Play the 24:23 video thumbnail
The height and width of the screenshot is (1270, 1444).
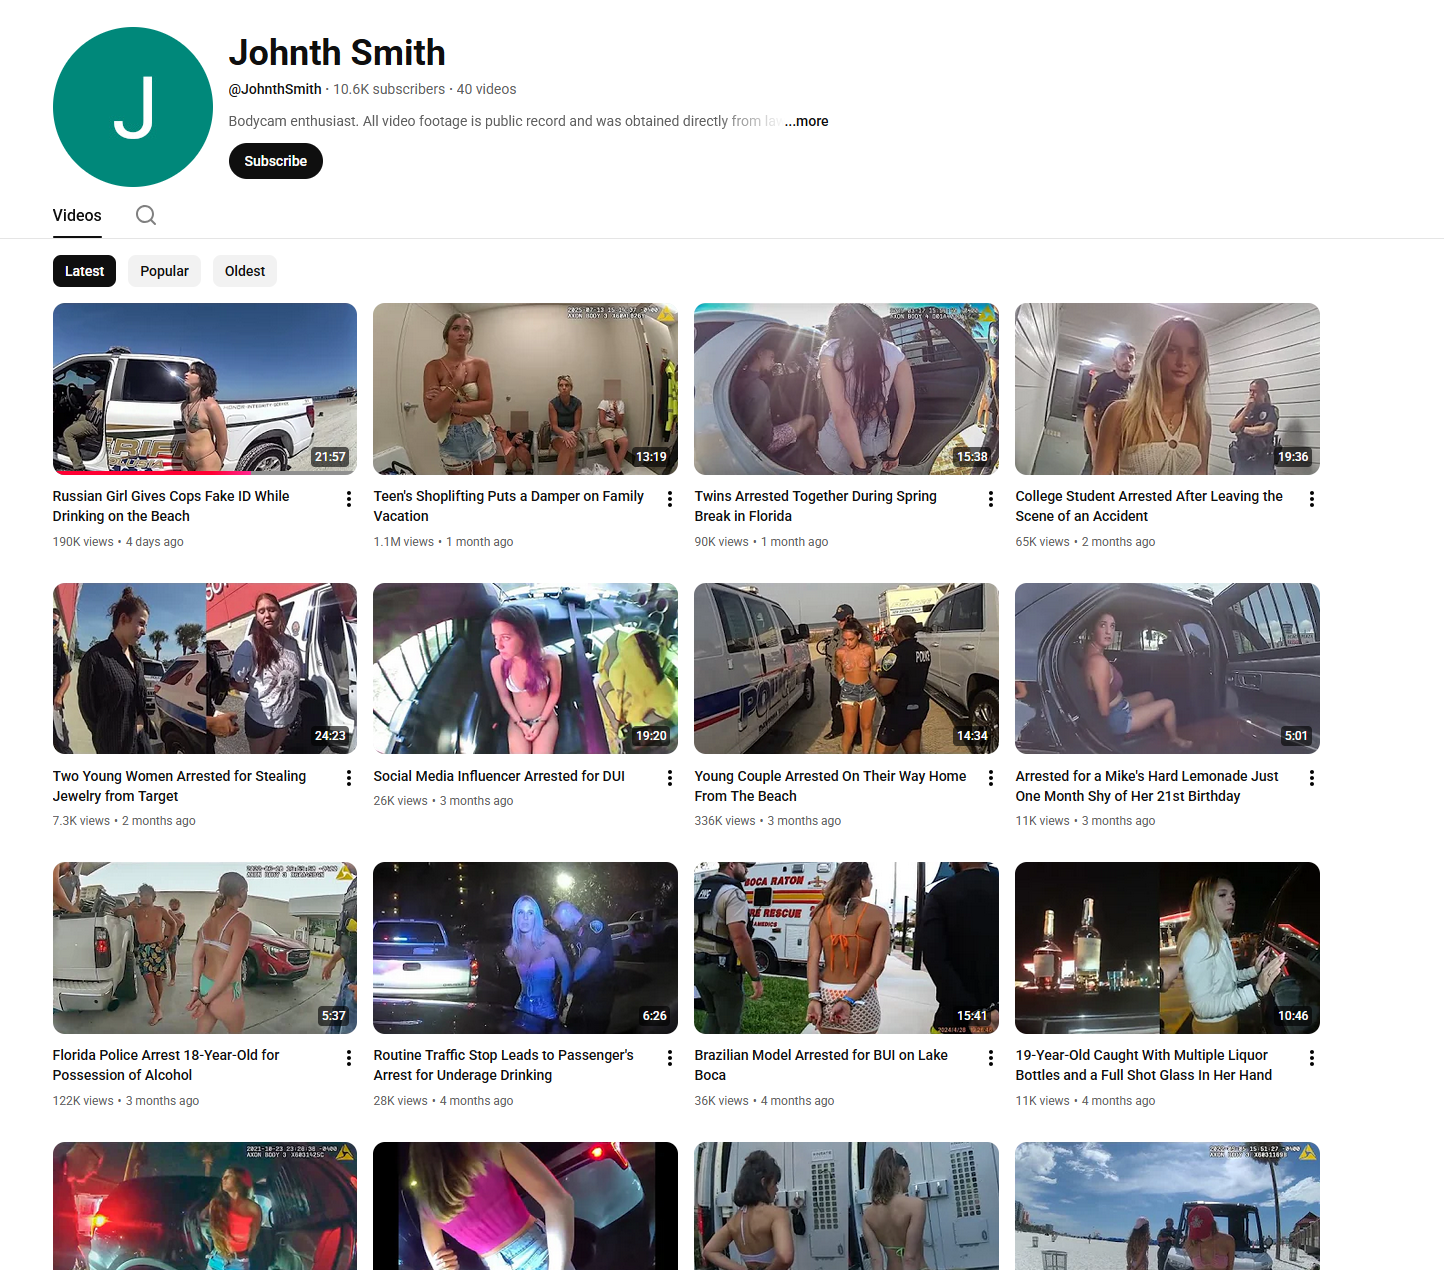coord(205,668)
